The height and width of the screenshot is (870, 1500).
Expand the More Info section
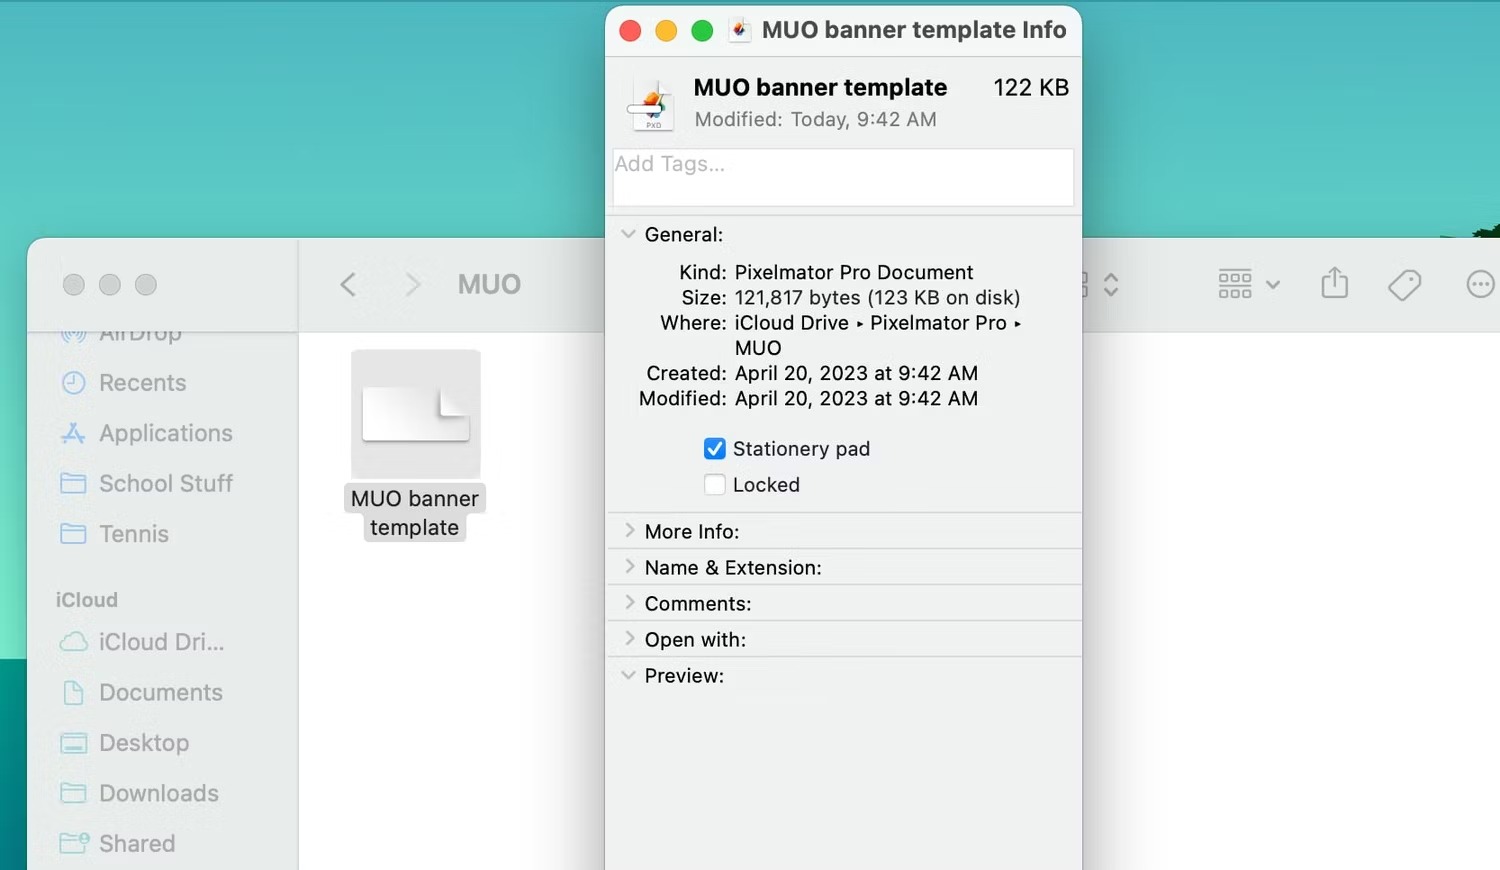(x=629, y=531)
